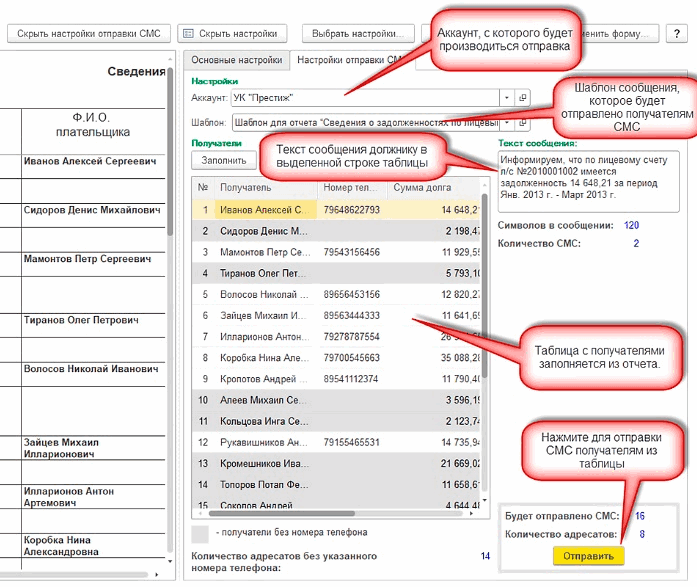Open help with the '?' button
This screenshot has width=697, height=587.
coord(677,33)
